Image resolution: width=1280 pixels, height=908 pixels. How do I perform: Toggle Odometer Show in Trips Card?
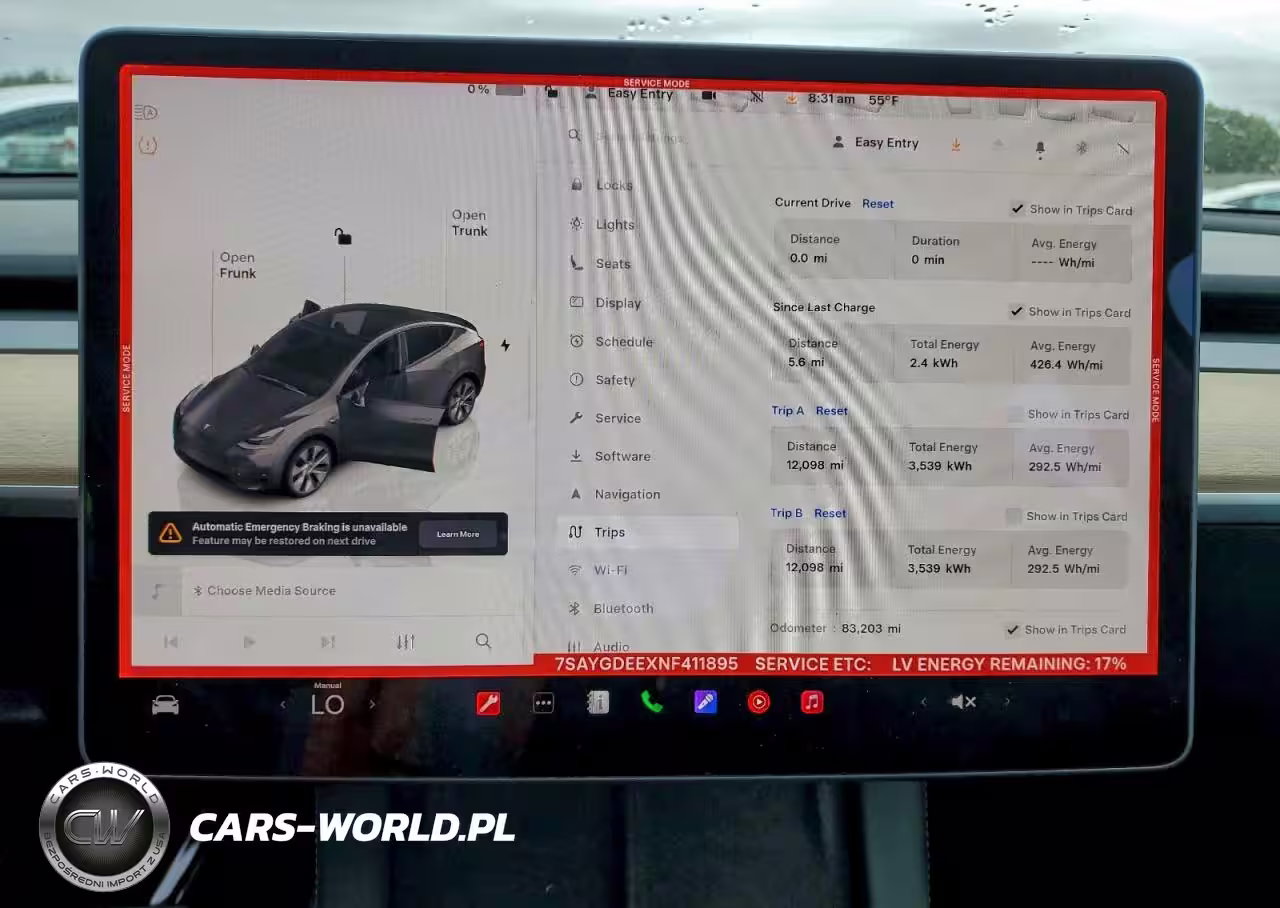tap(1013, 629)
